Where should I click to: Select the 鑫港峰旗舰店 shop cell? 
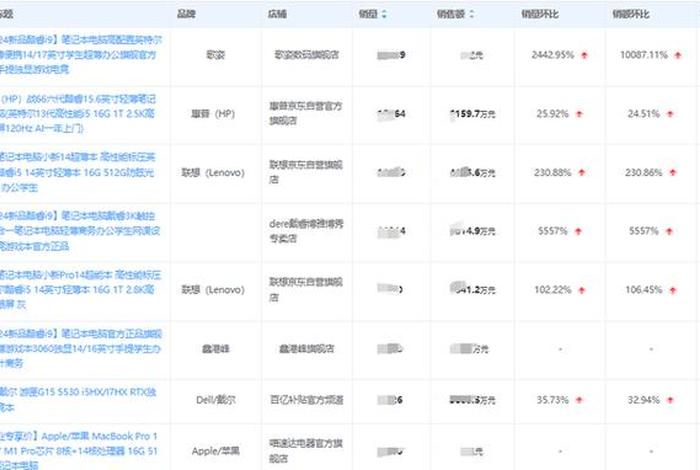point(307,349)
